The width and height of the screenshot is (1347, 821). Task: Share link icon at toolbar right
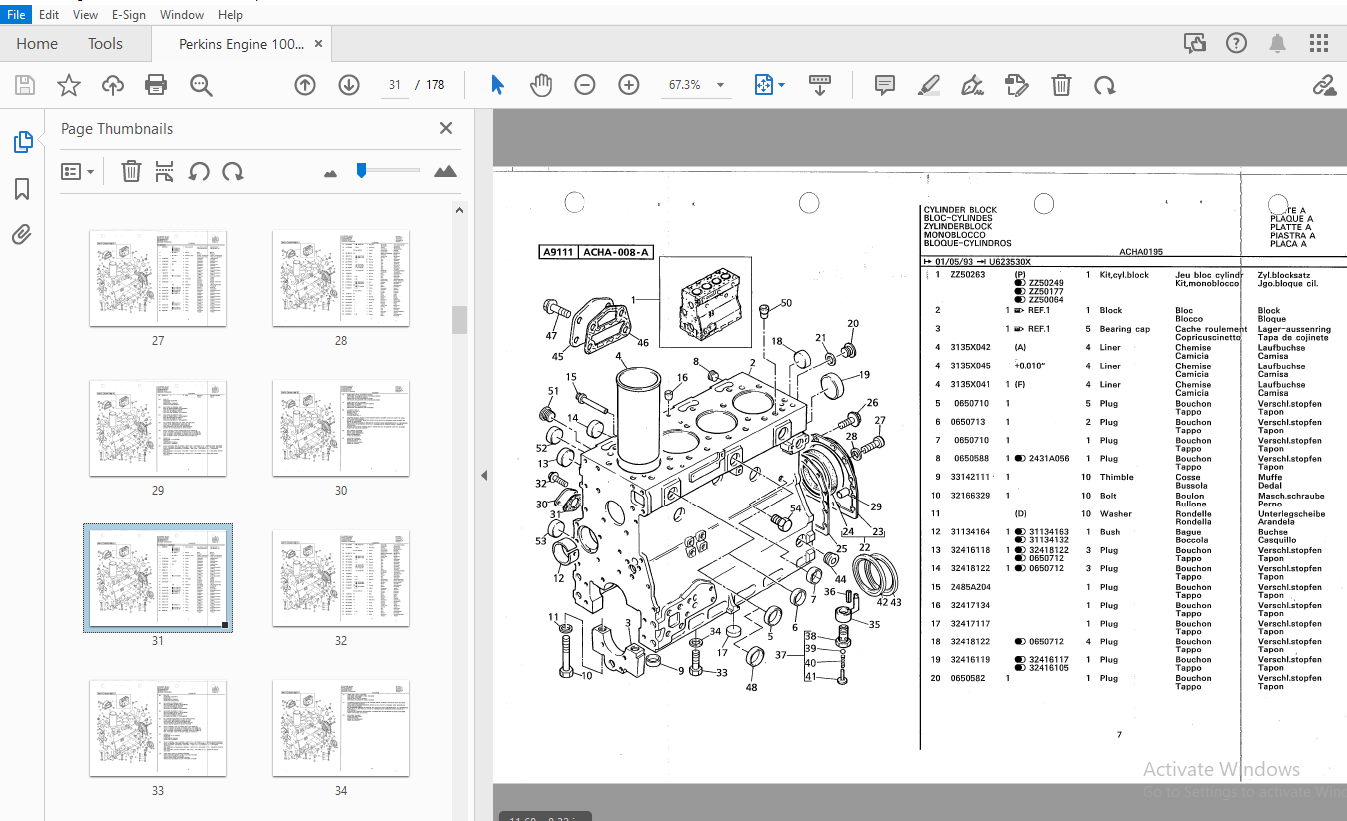1325,85
